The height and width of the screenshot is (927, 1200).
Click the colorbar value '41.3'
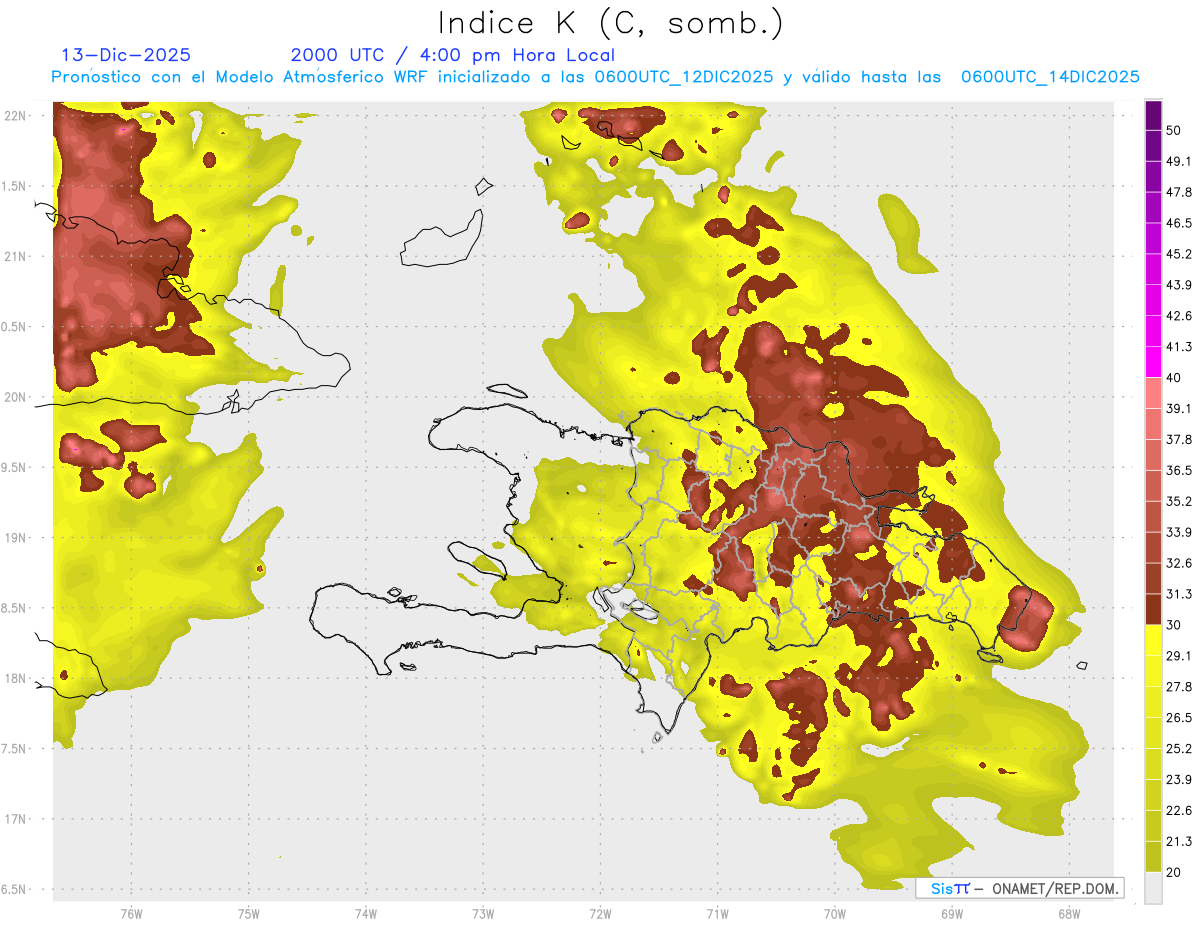click(1179, 347)
